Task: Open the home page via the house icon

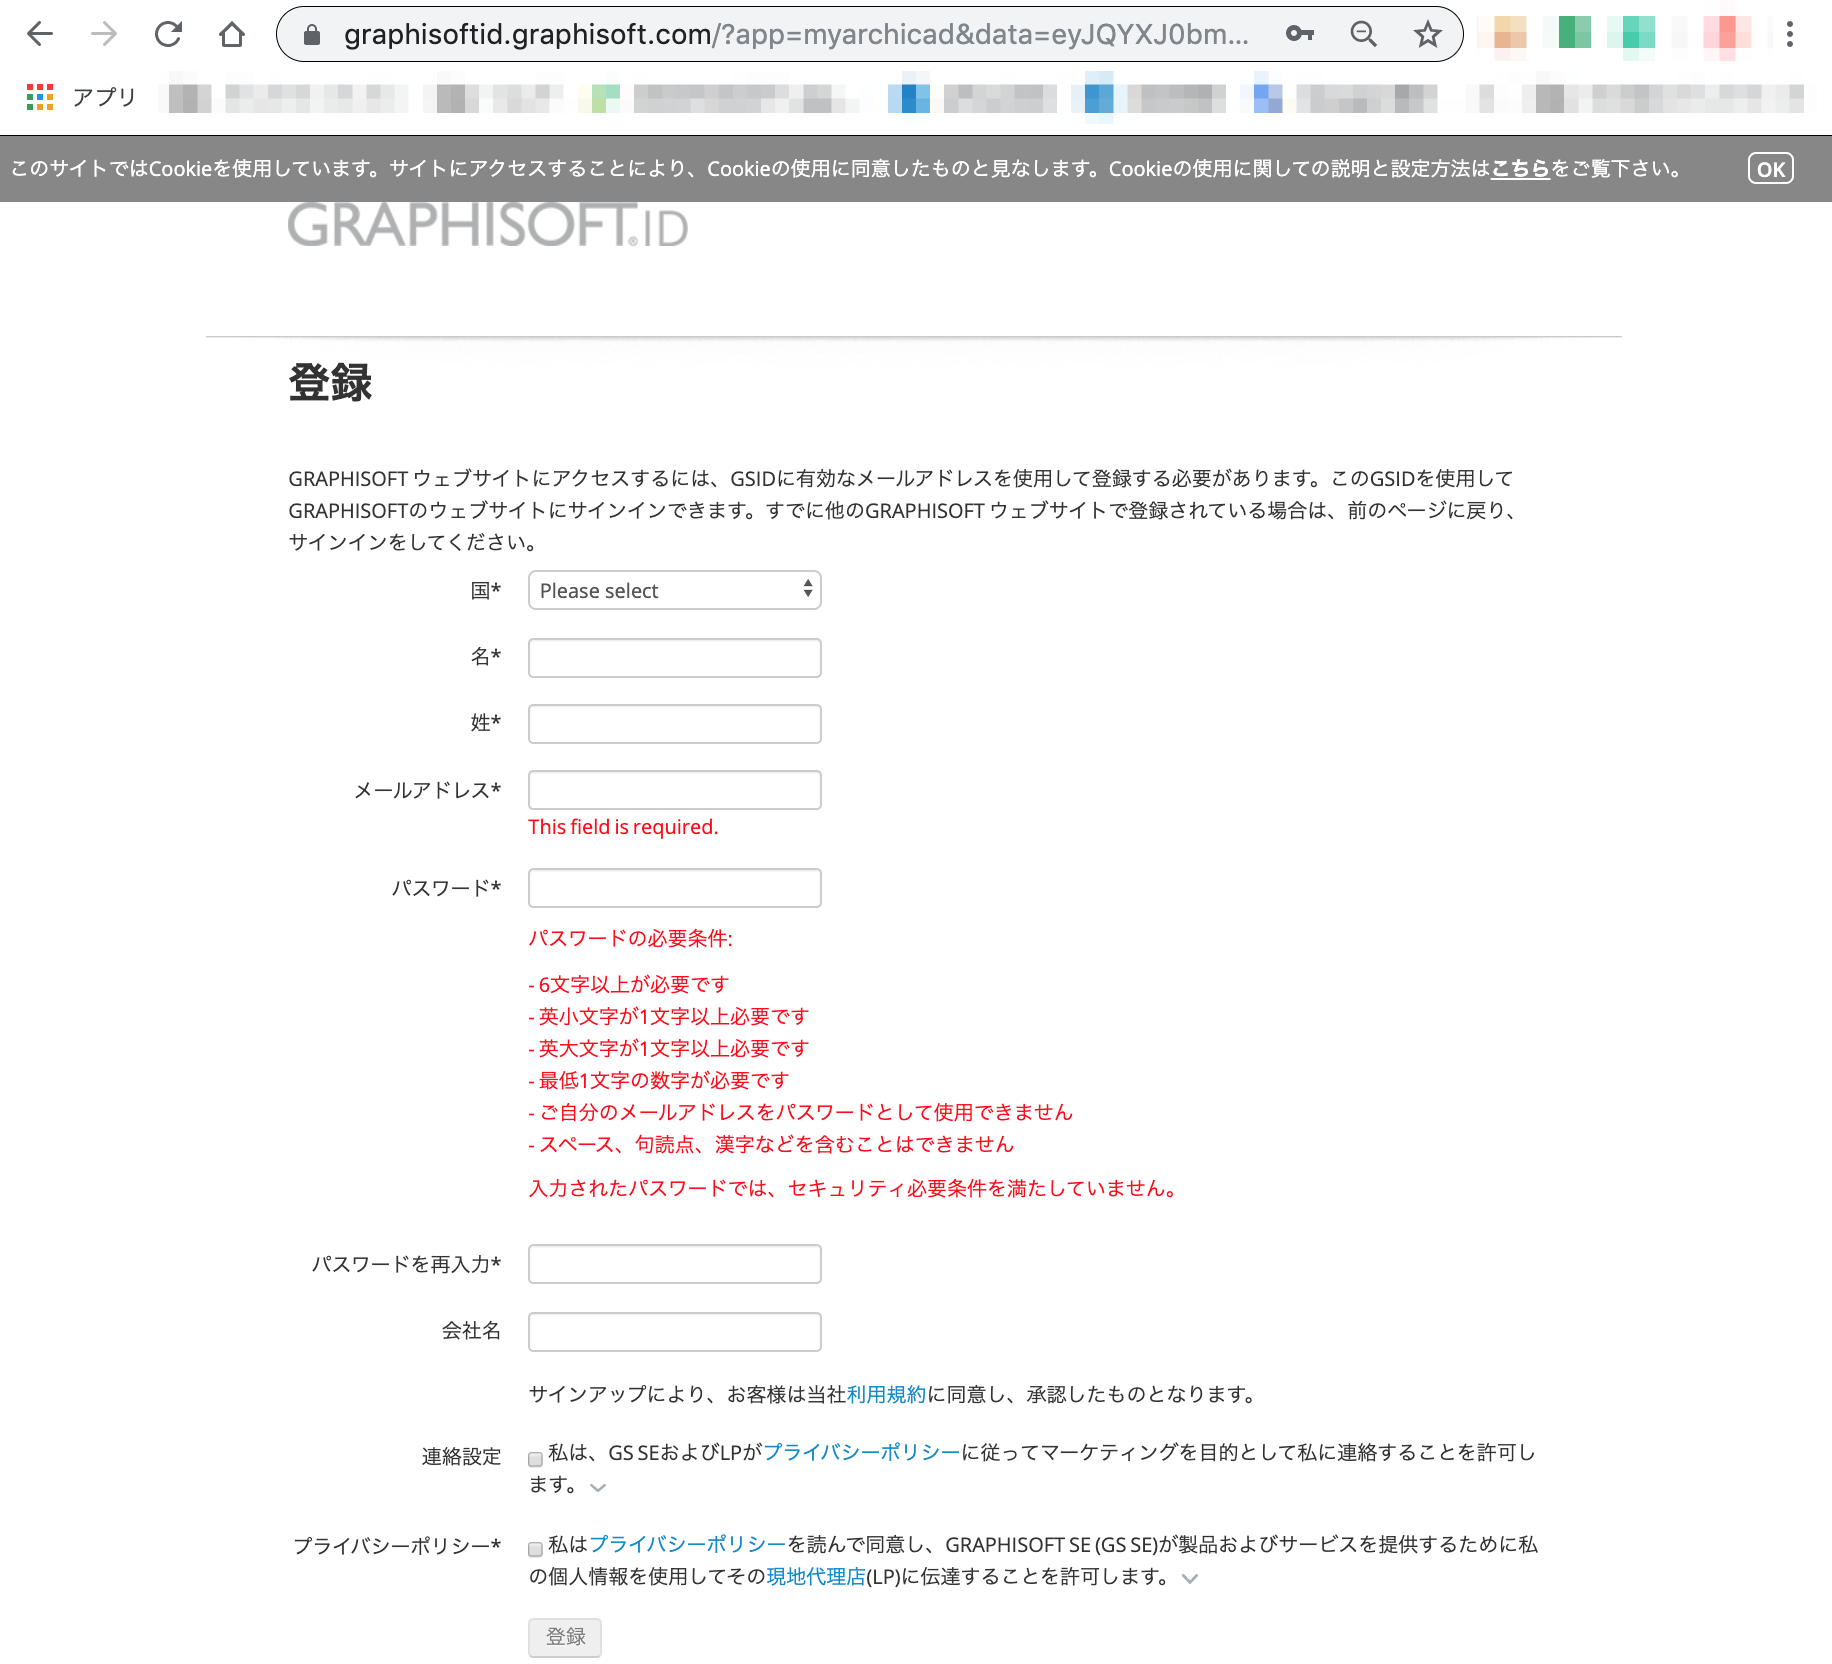Action: point(232,34)
